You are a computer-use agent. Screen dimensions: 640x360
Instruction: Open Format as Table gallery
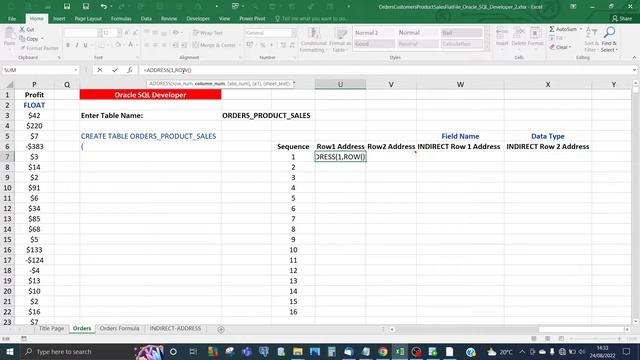pos(339,40)
